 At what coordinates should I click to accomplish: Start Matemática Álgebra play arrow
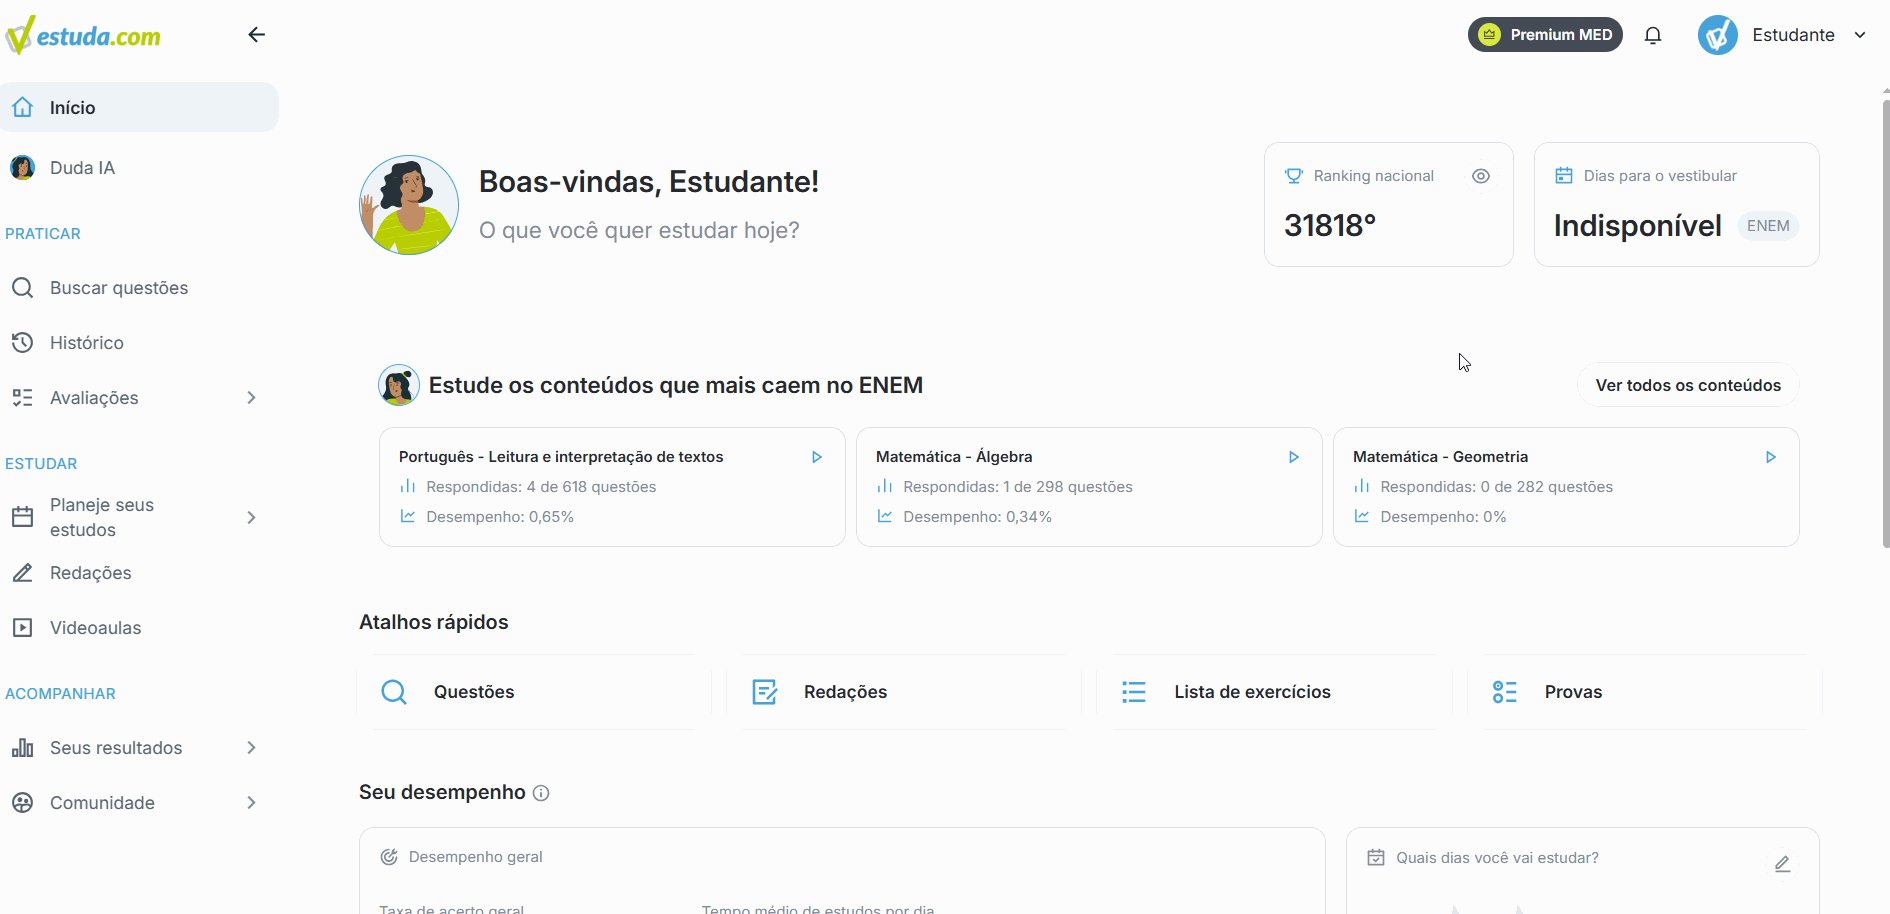tap(1294, 457)
